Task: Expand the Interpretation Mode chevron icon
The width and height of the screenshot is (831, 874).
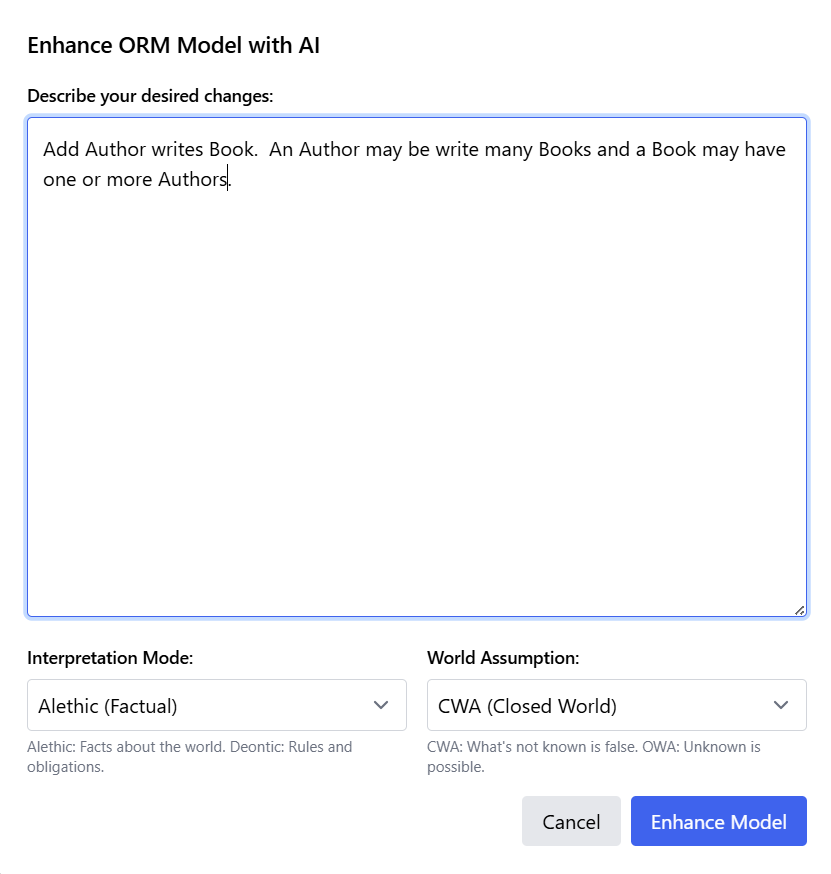Action: pyautogui.click(x=381, y=705)
